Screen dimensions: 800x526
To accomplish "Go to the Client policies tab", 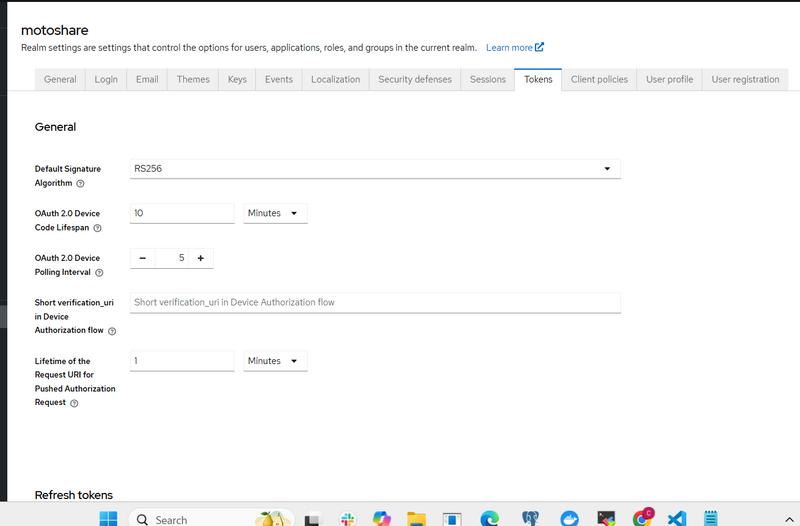I will pyautogui.click(x=599, y=79).
